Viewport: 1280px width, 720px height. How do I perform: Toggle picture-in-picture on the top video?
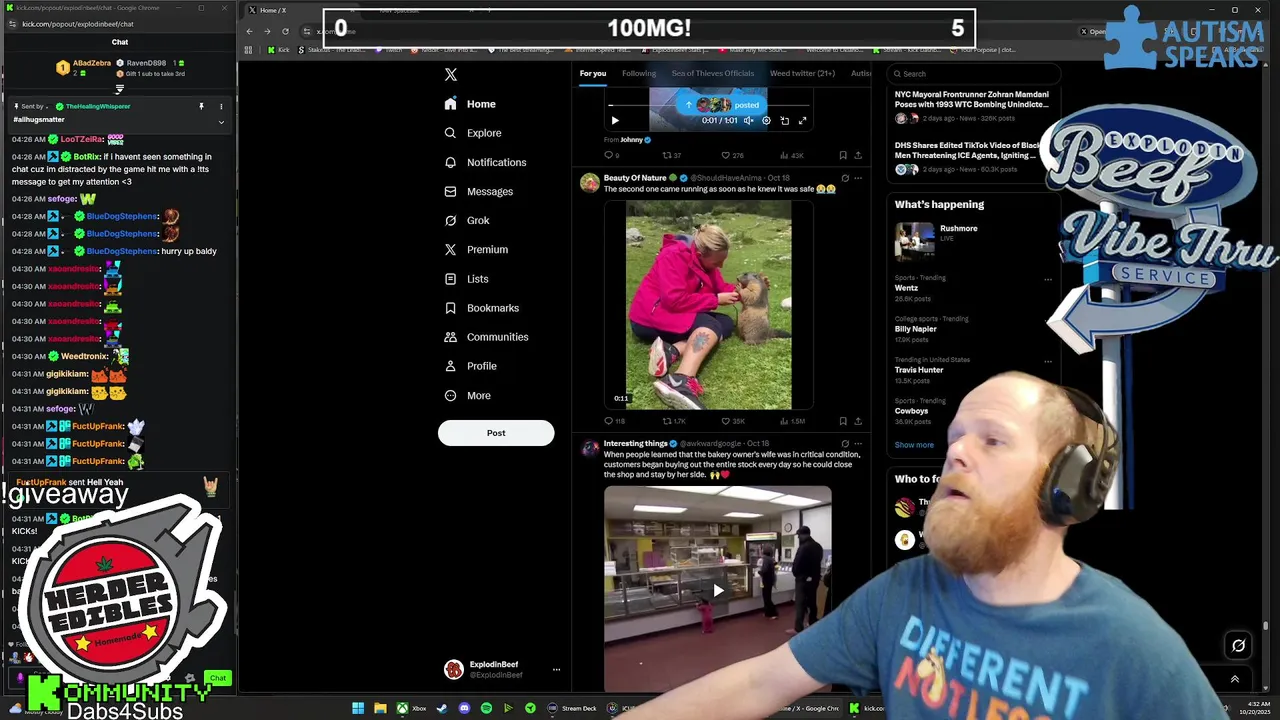[784, 120]
